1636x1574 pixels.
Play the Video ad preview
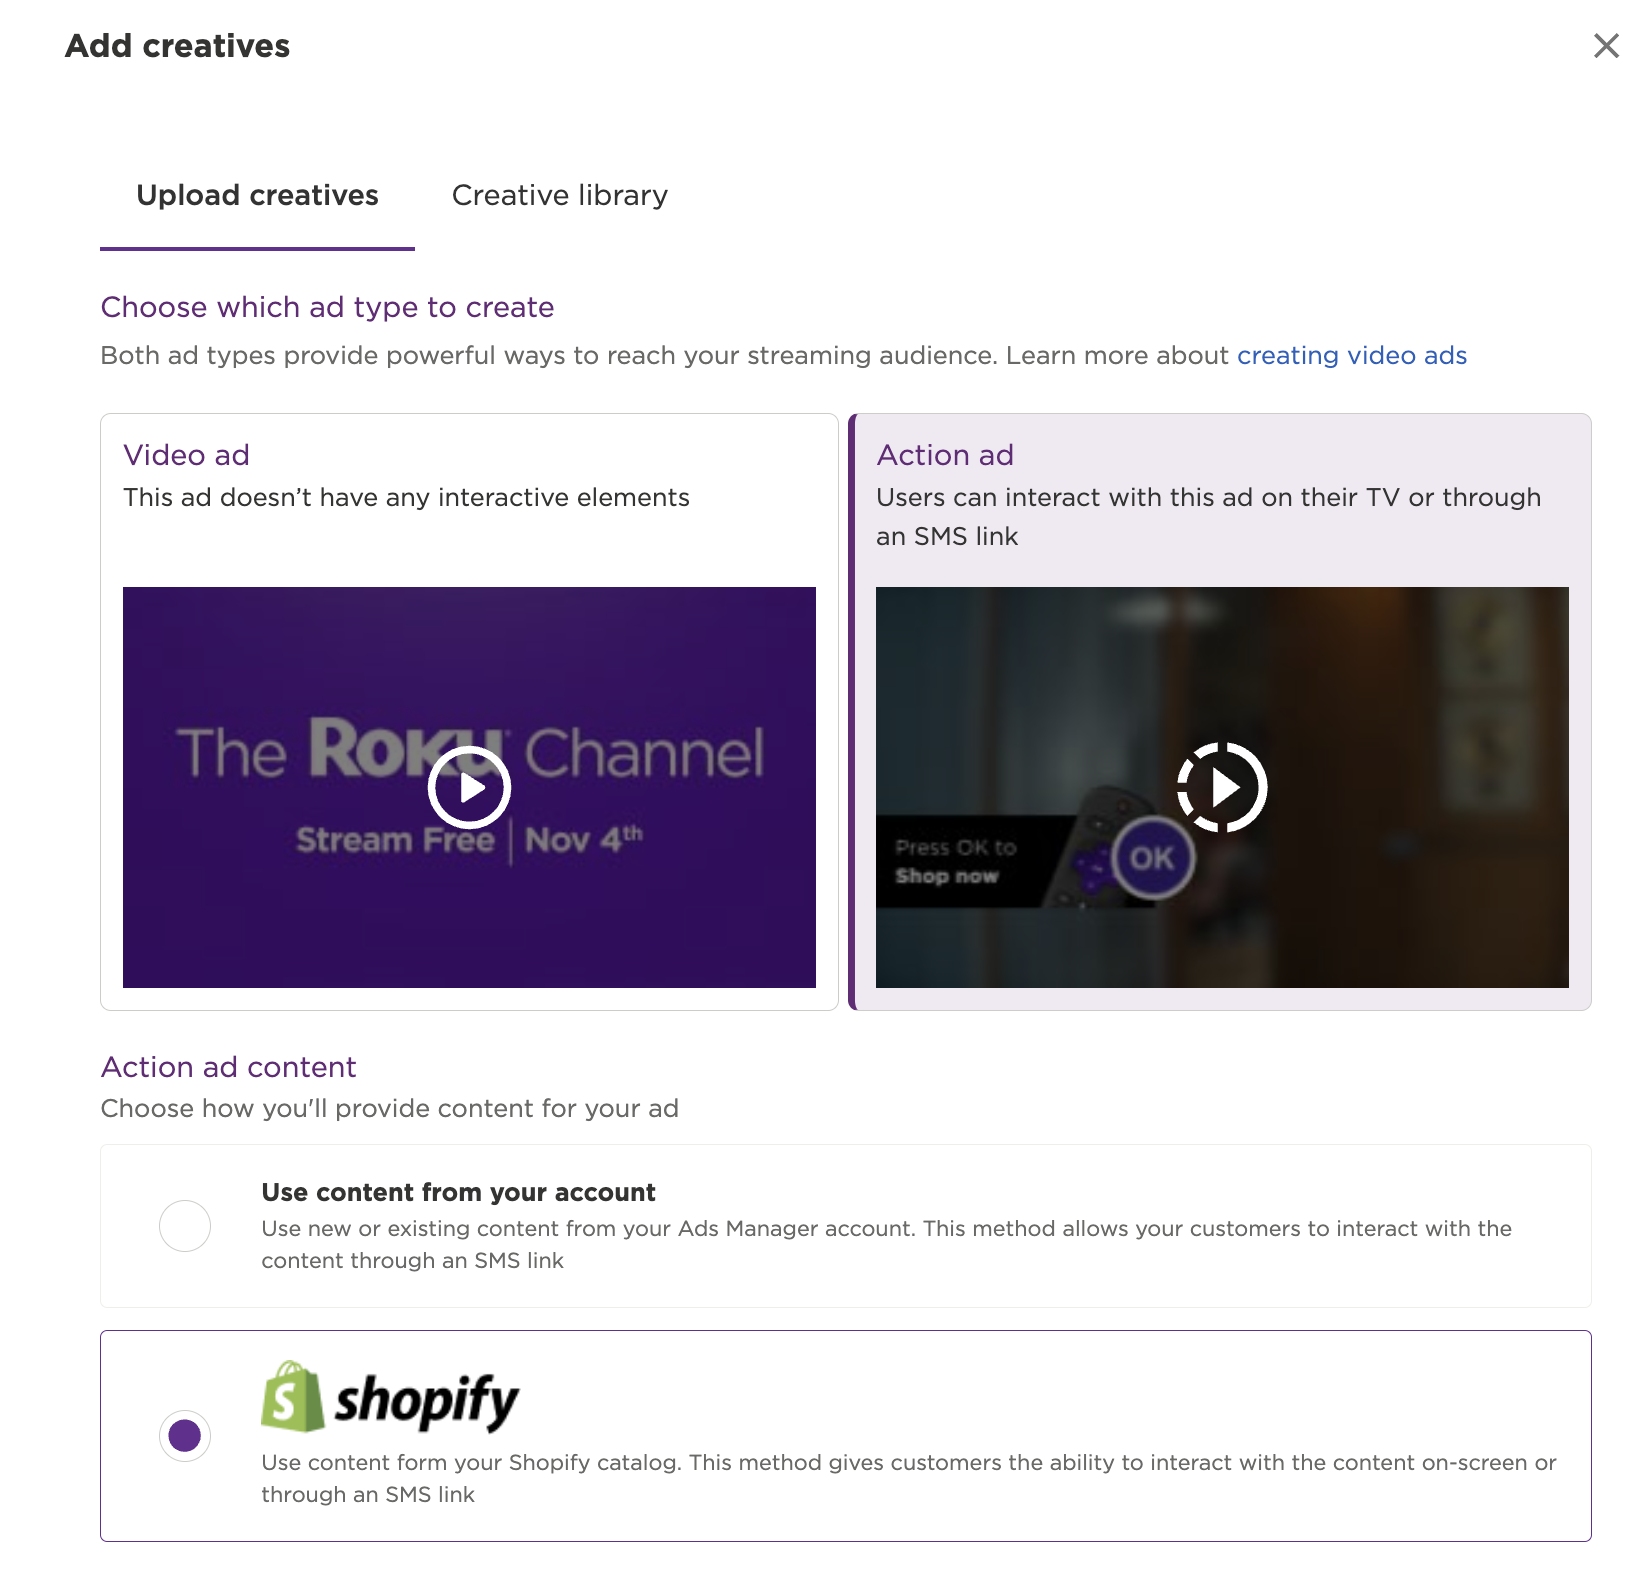pyautogui.click(x=469, y=788)
